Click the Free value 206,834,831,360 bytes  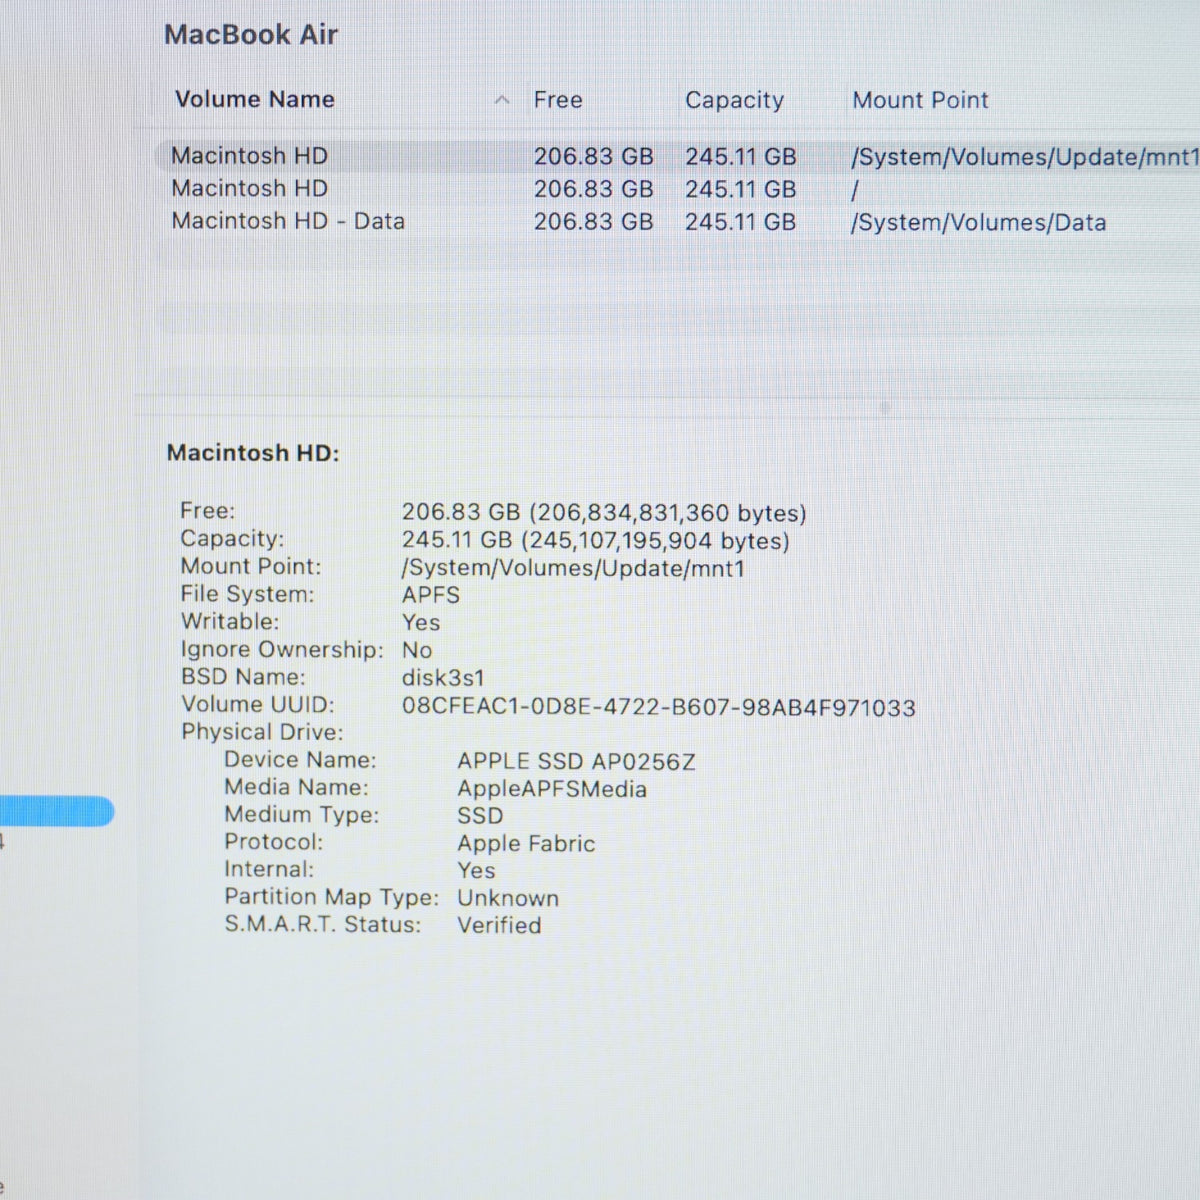click(x=604, y=513)
